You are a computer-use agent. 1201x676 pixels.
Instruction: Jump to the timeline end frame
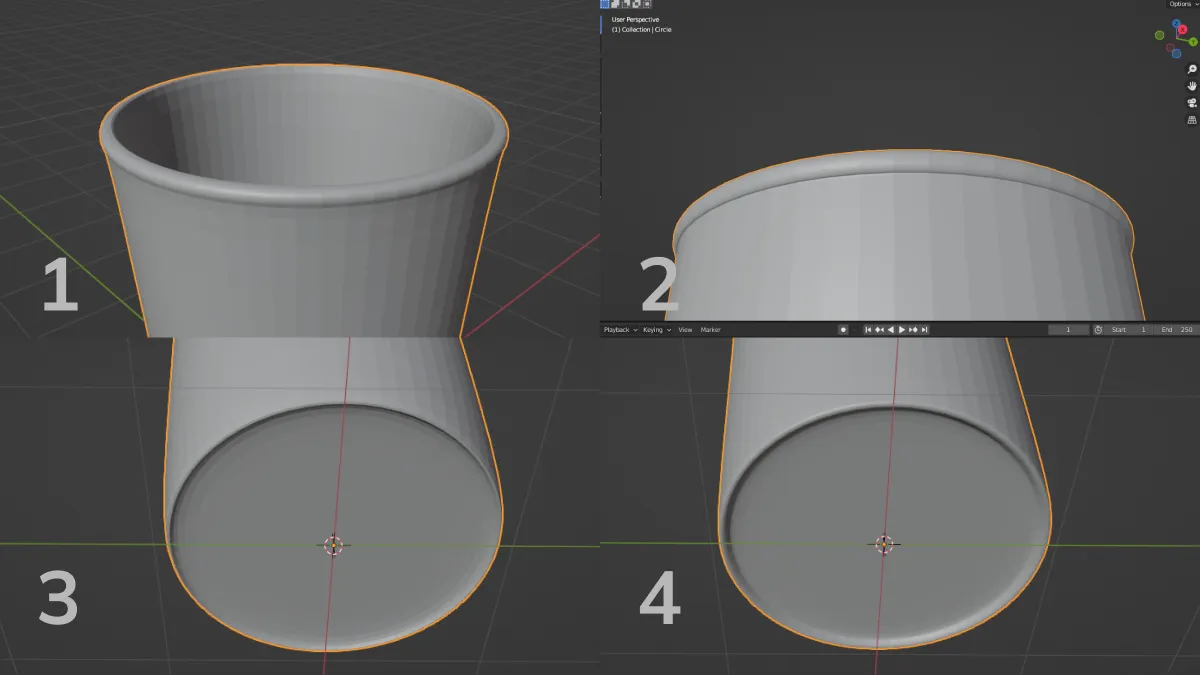coord(925,330)
